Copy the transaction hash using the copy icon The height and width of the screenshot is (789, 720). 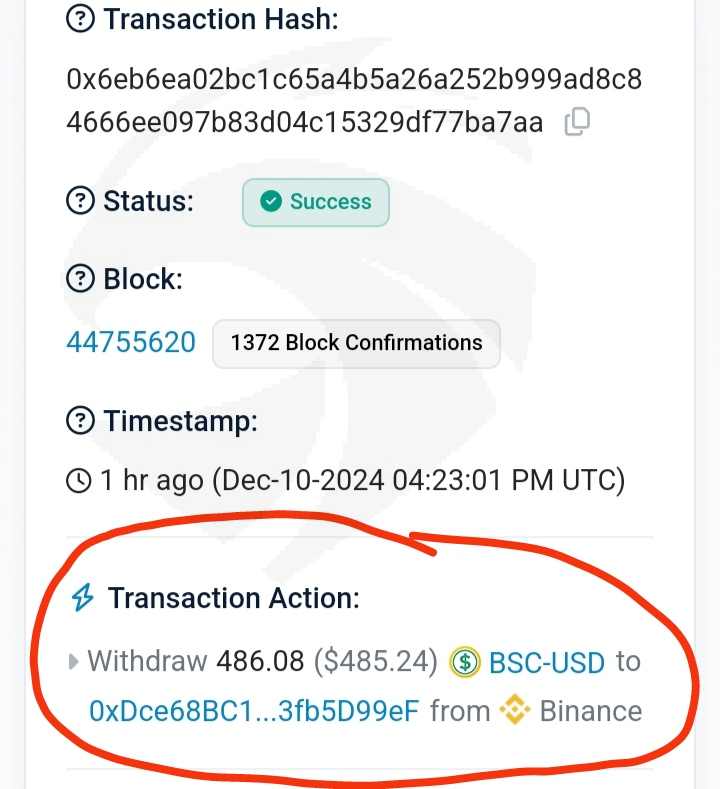tap(577, 122)
